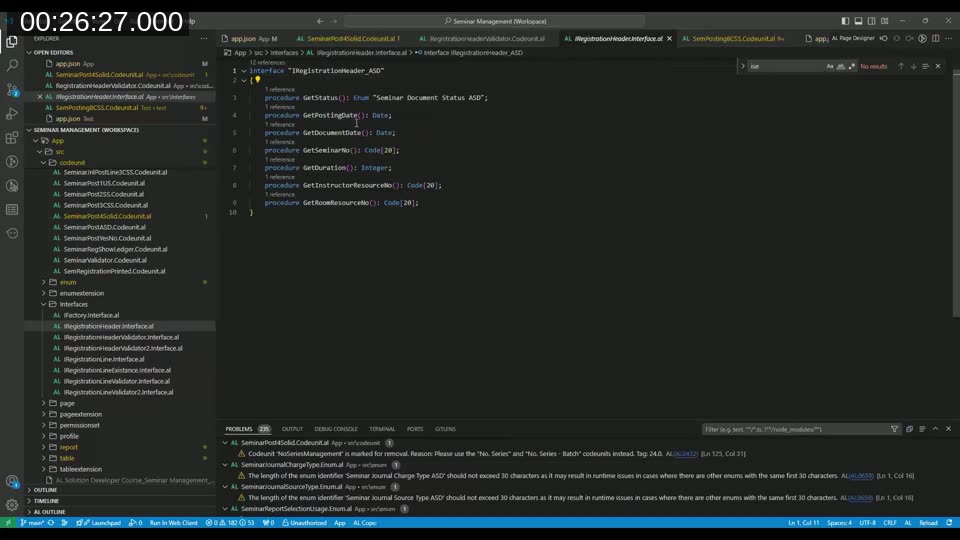Viewport: 960px width, 540px height.
Task: Open the Source Control view
Action: tap(12, 89)
